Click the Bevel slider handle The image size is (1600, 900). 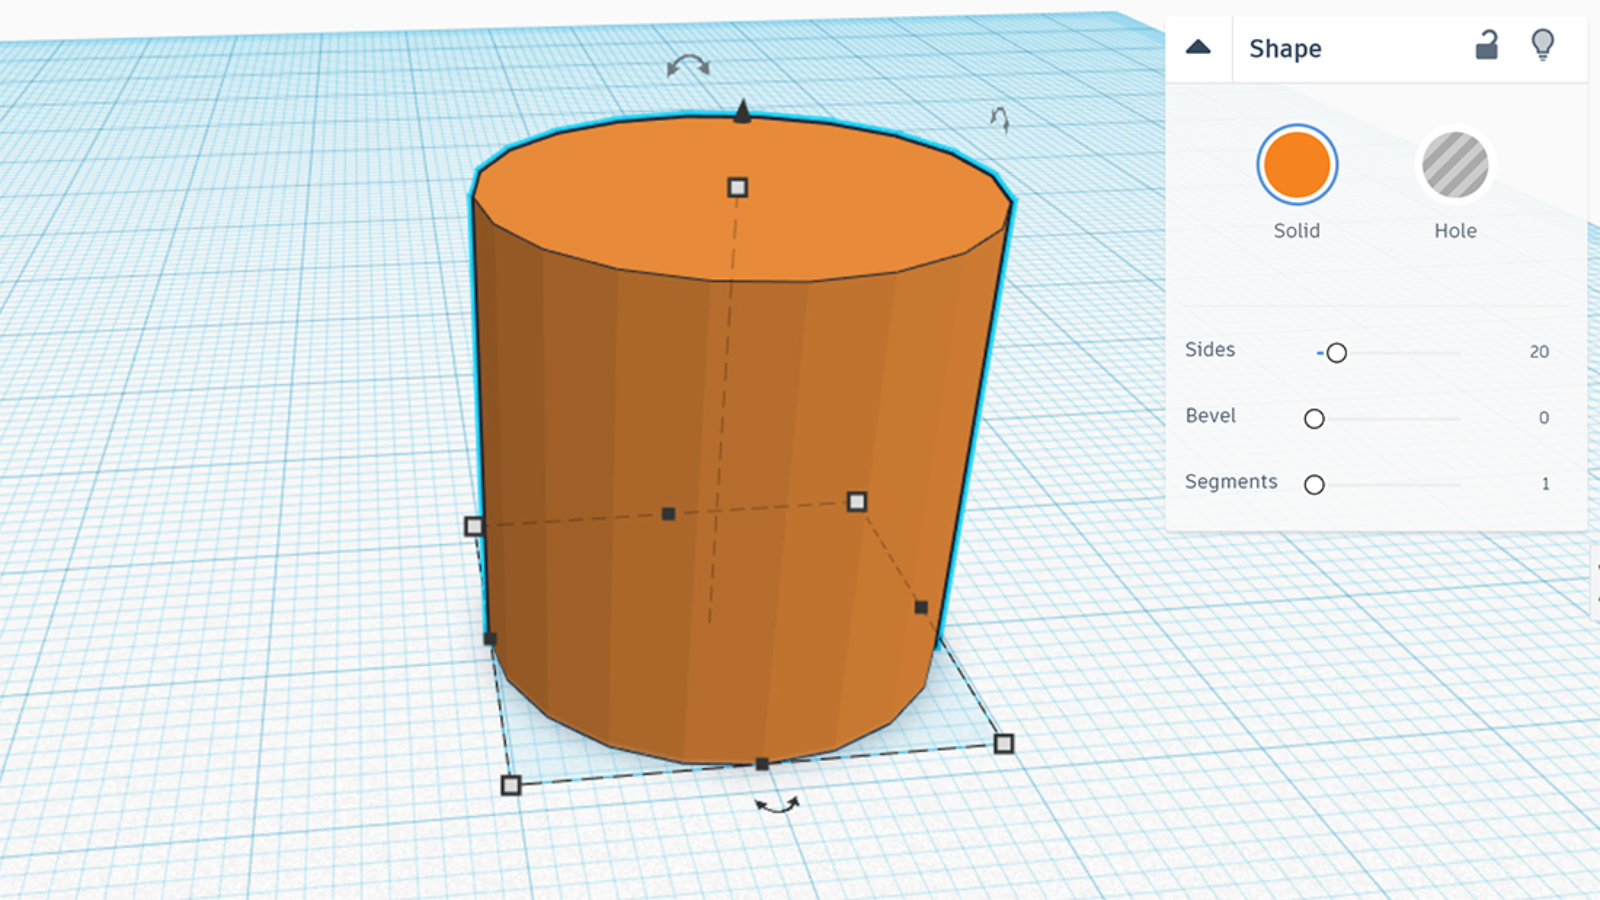1314,419
